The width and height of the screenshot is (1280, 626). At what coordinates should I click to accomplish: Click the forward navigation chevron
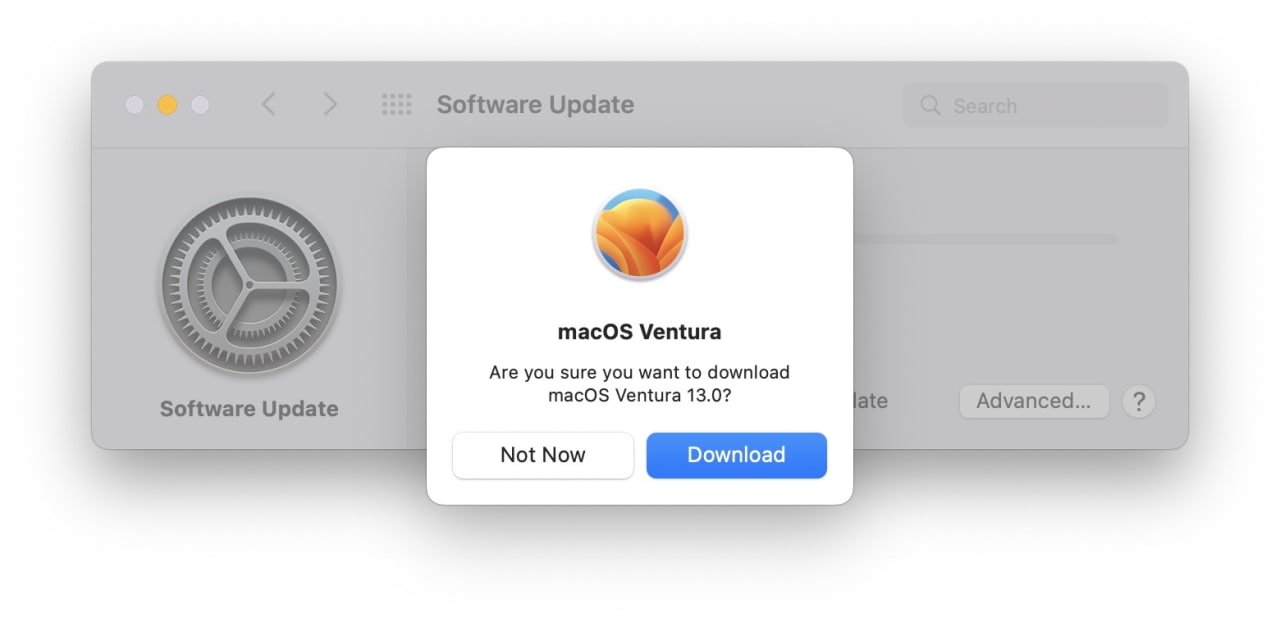(x=330, y=104)
